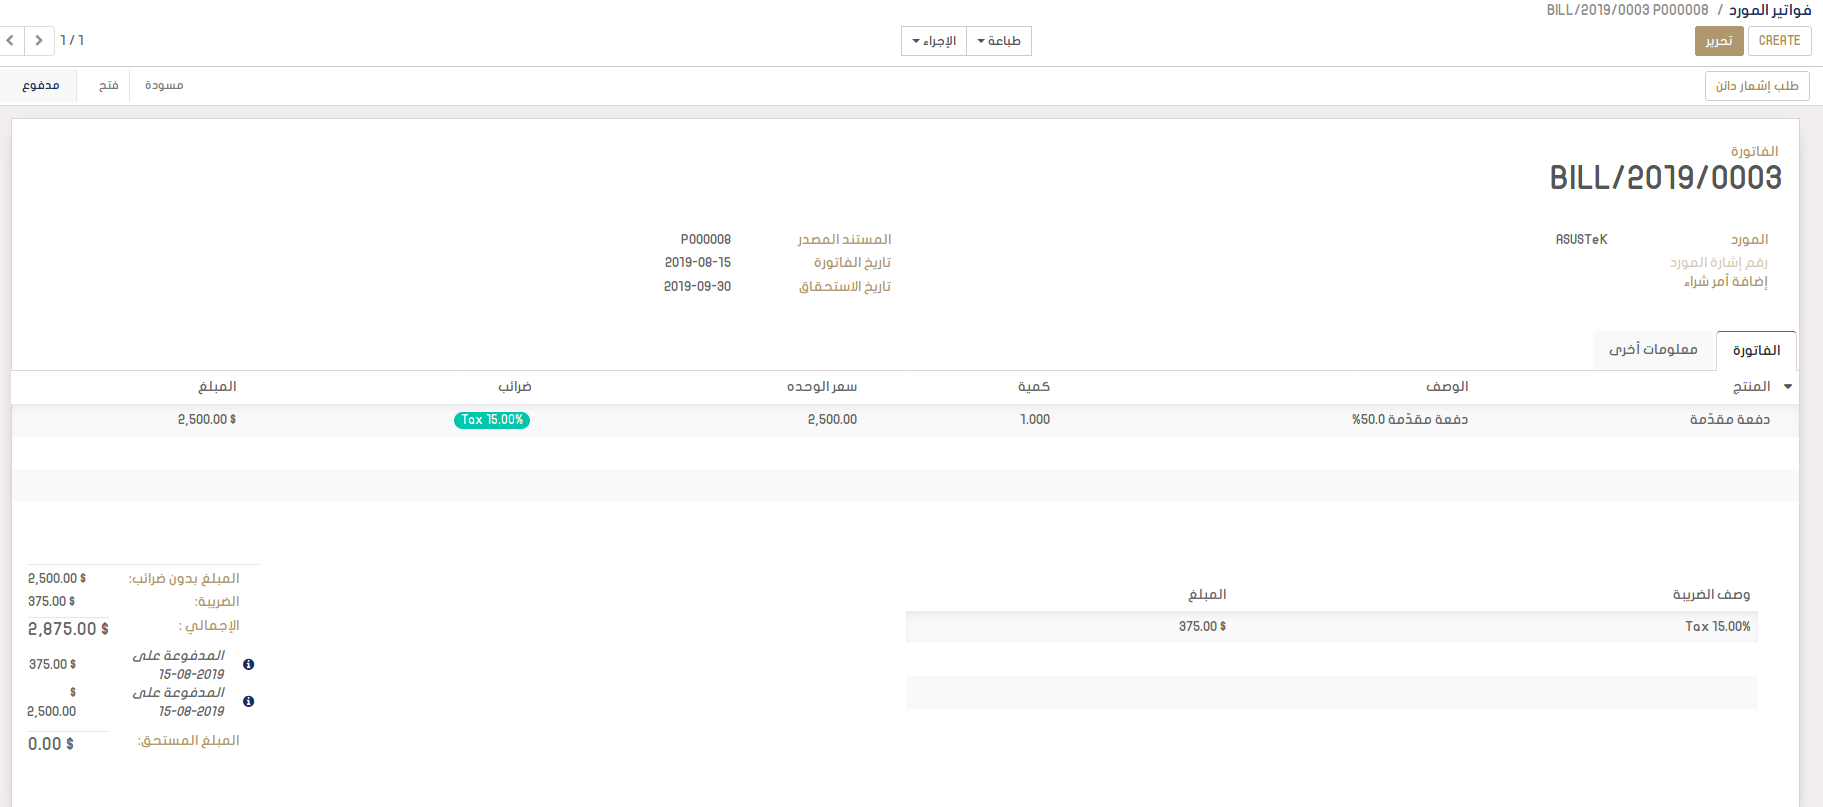Click the 1 / 1 pager counter
Screen dimensions: 1823x807
tap(72, 41)
